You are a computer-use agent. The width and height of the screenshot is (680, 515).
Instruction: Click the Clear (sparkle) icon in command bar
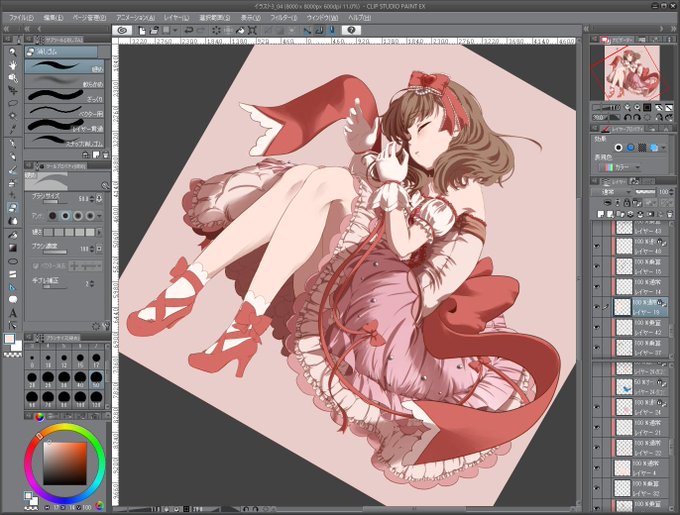click(216, 30)
